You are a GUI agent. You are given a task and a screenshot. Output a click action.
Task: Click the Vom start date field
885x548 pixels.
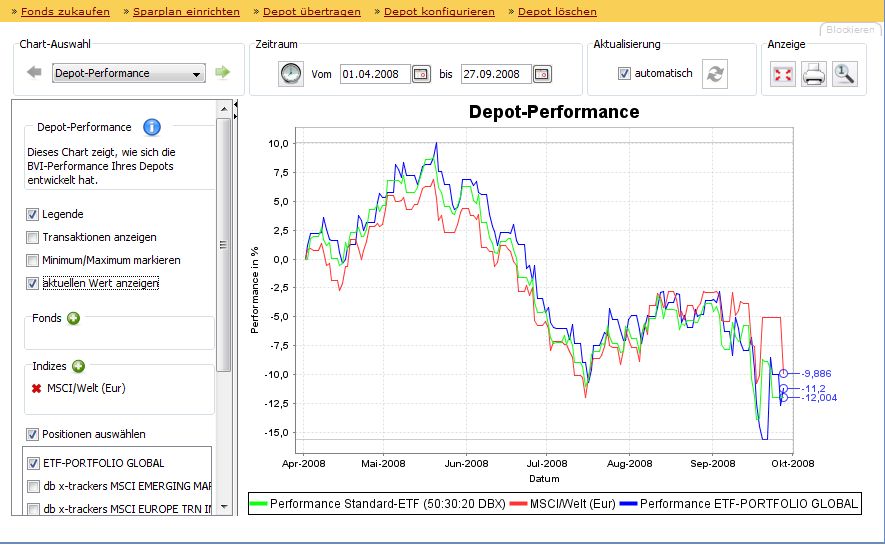tap(375, 74)
